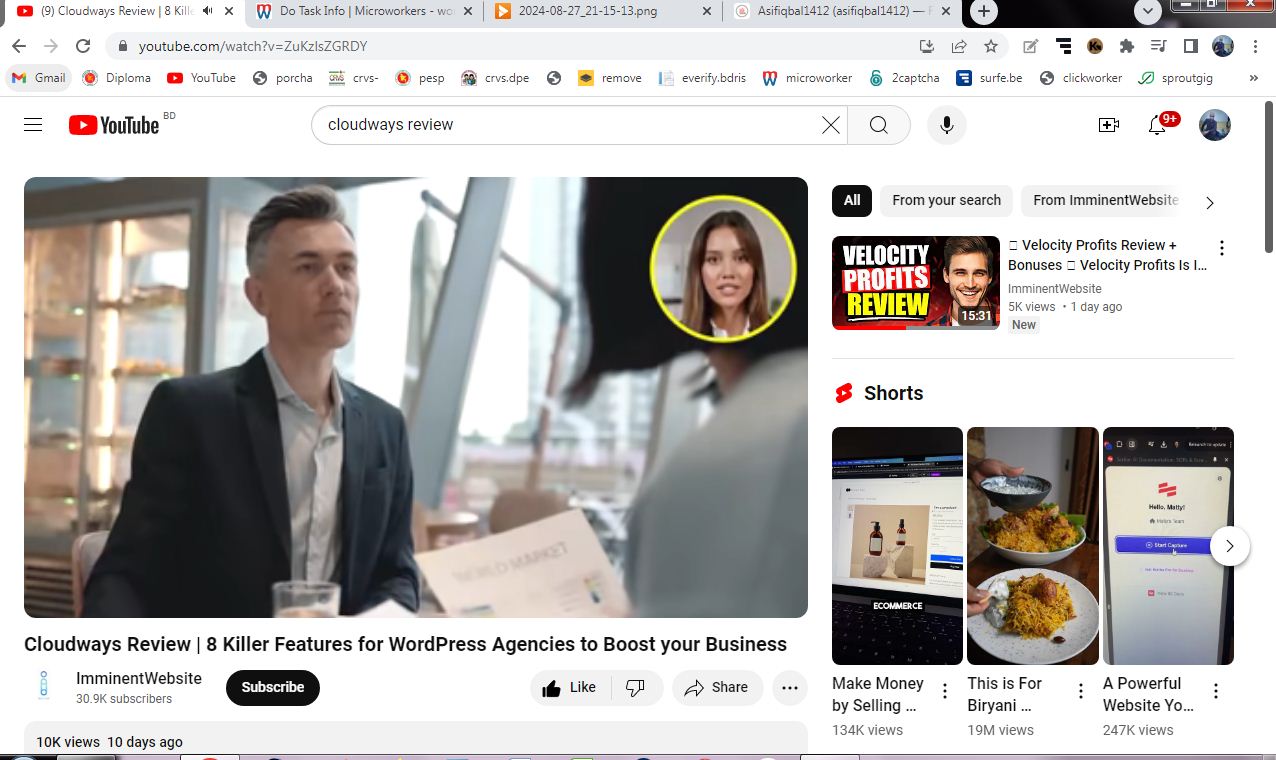Open the microworker bookmark
Image resolution: width=1276 pixels, height=760 pixels.
pyautogui.click(x=807, y=78)
